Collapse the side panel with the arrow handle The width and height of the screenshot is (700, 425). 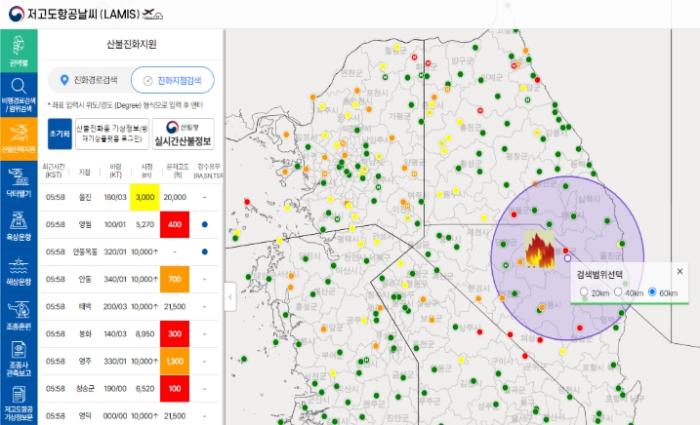coord(231,297)
